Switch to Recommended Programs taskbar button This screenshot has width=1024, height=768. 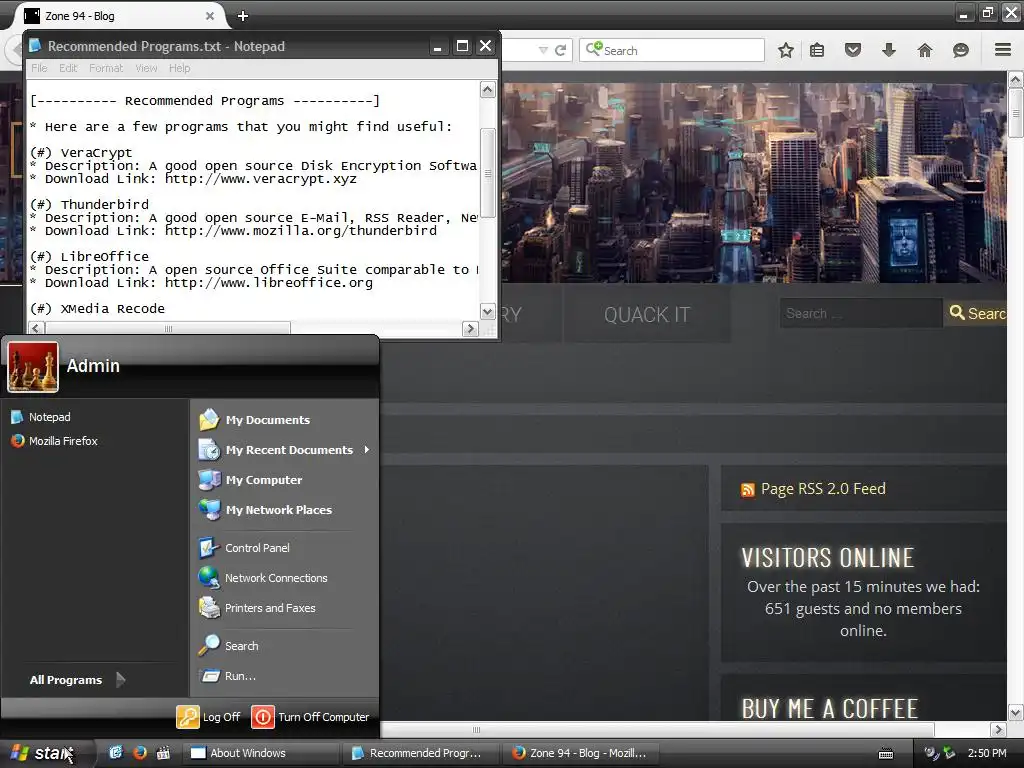point(423,753)
